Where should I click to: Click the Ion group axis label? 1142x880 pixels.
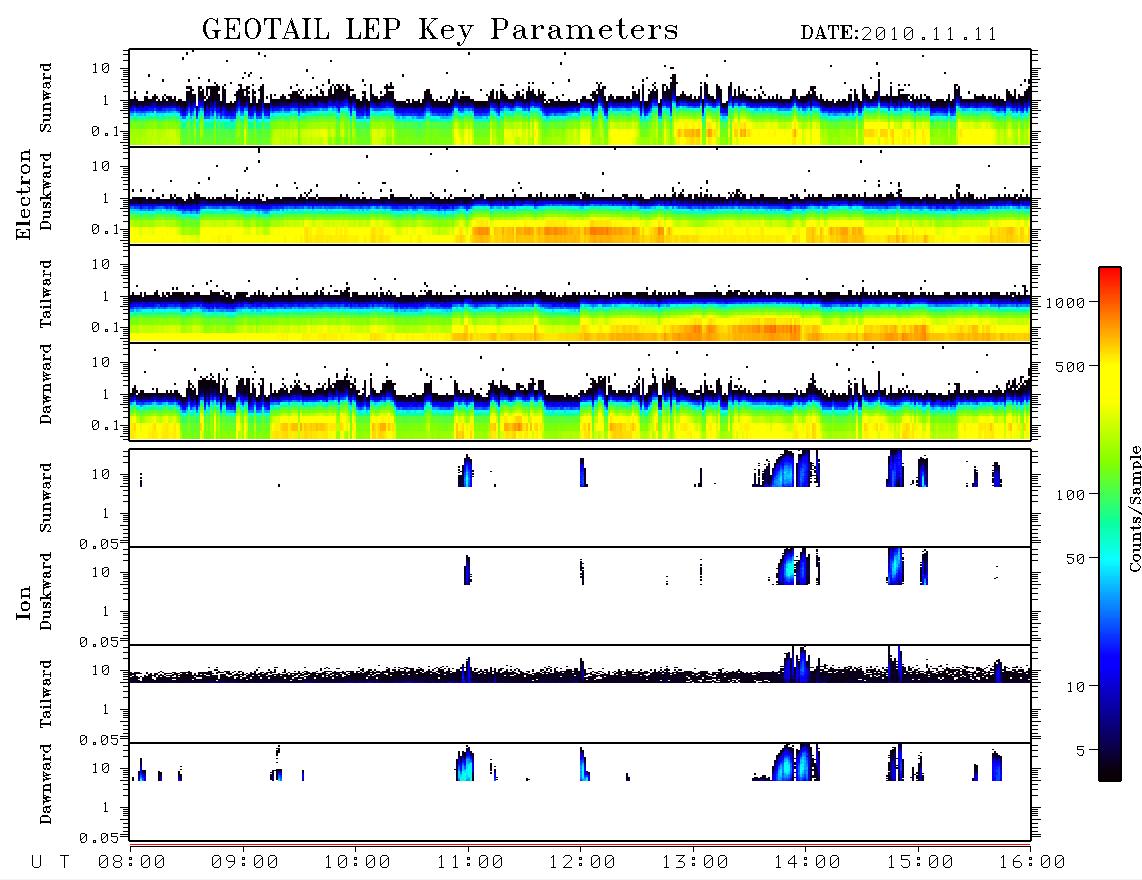tap(23, 602)
